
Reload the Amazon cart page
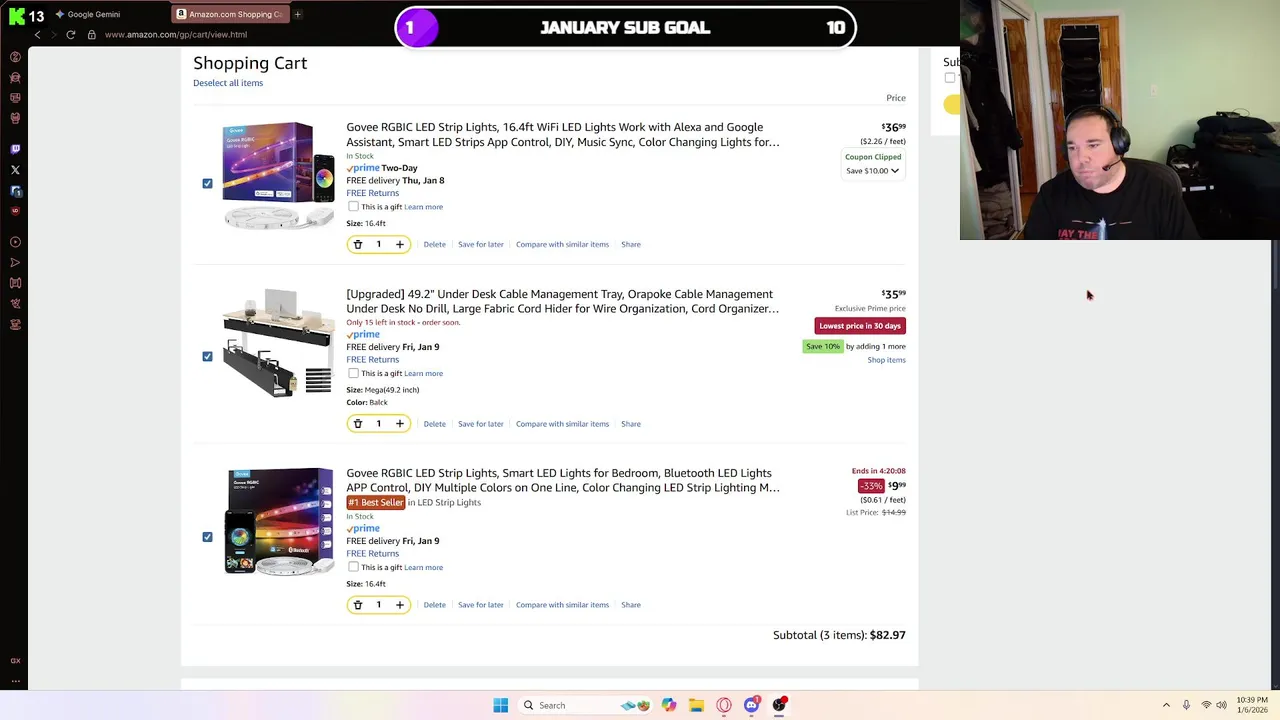coord(71,35)
